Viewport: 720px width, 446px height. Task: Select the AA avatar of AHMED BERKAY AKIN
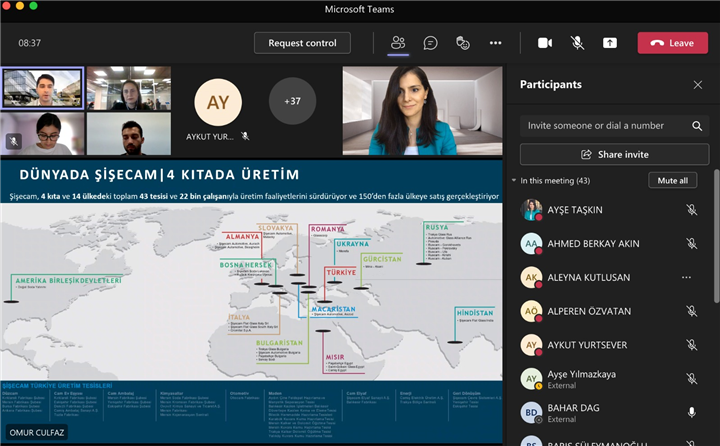pyautogui.click(x=531, y=244)
